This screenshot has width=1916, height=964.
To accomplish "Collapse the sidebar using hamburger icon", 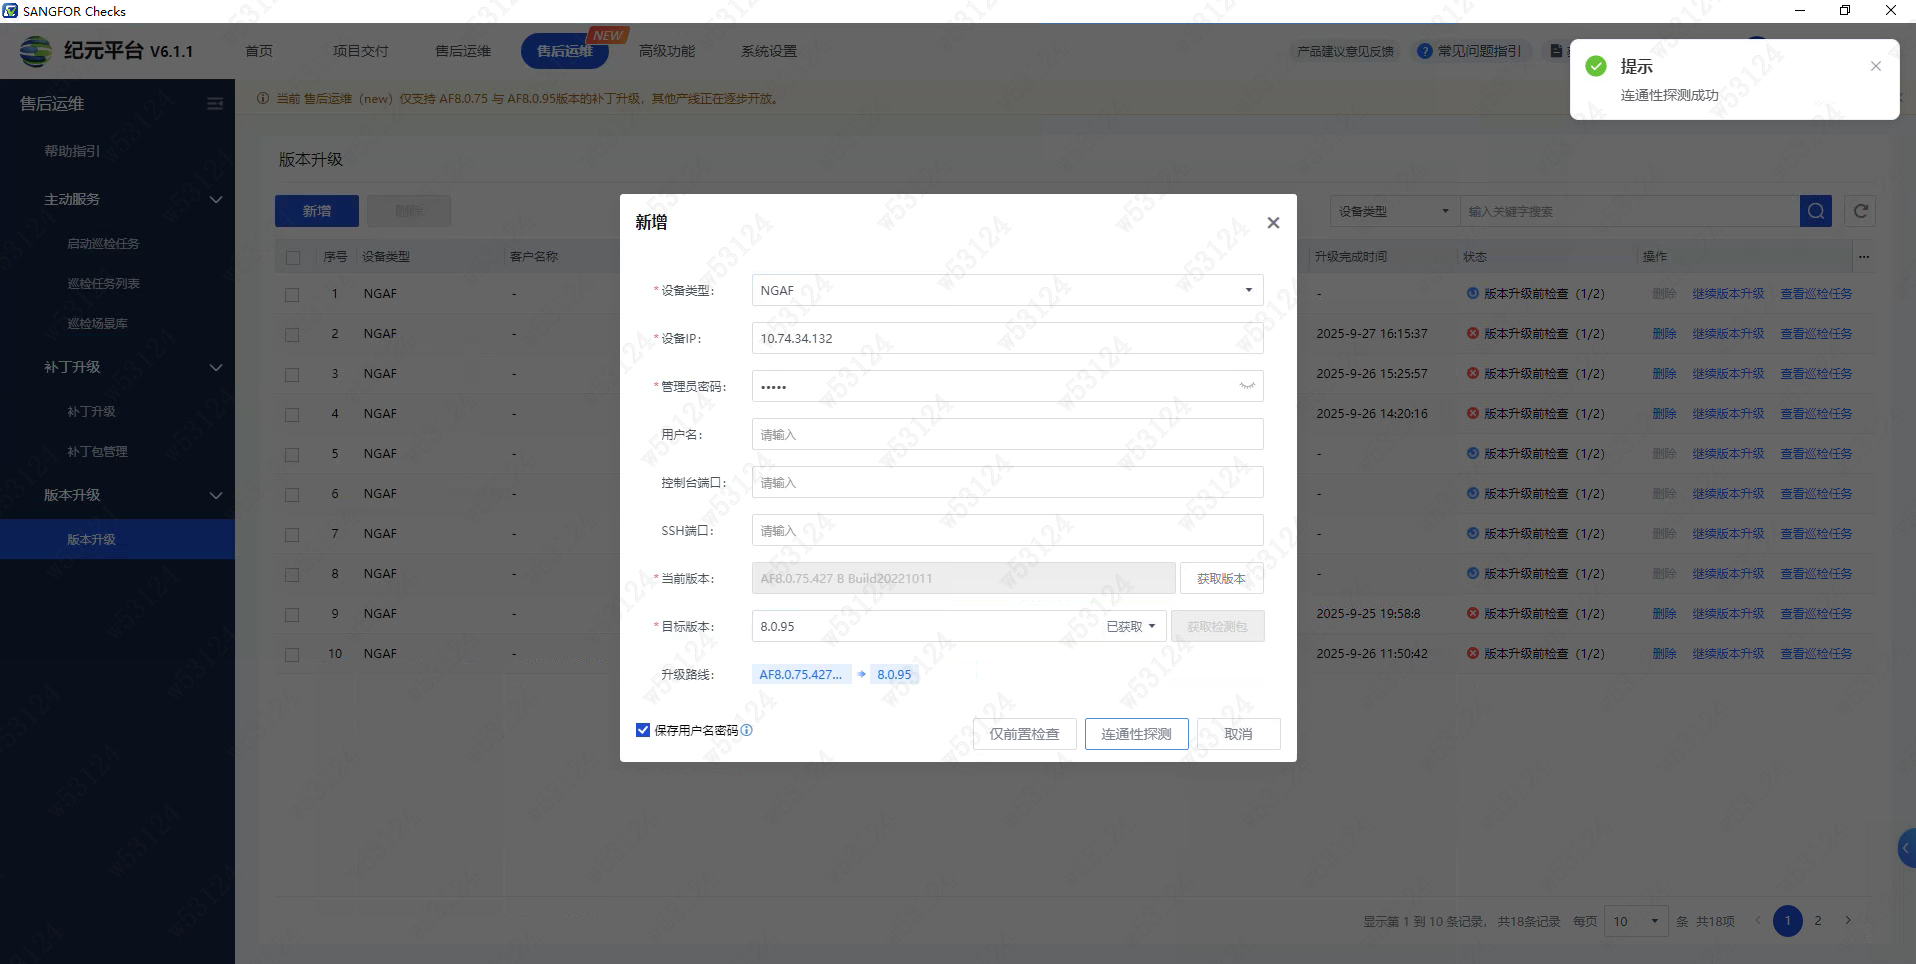I will [215, 104].
